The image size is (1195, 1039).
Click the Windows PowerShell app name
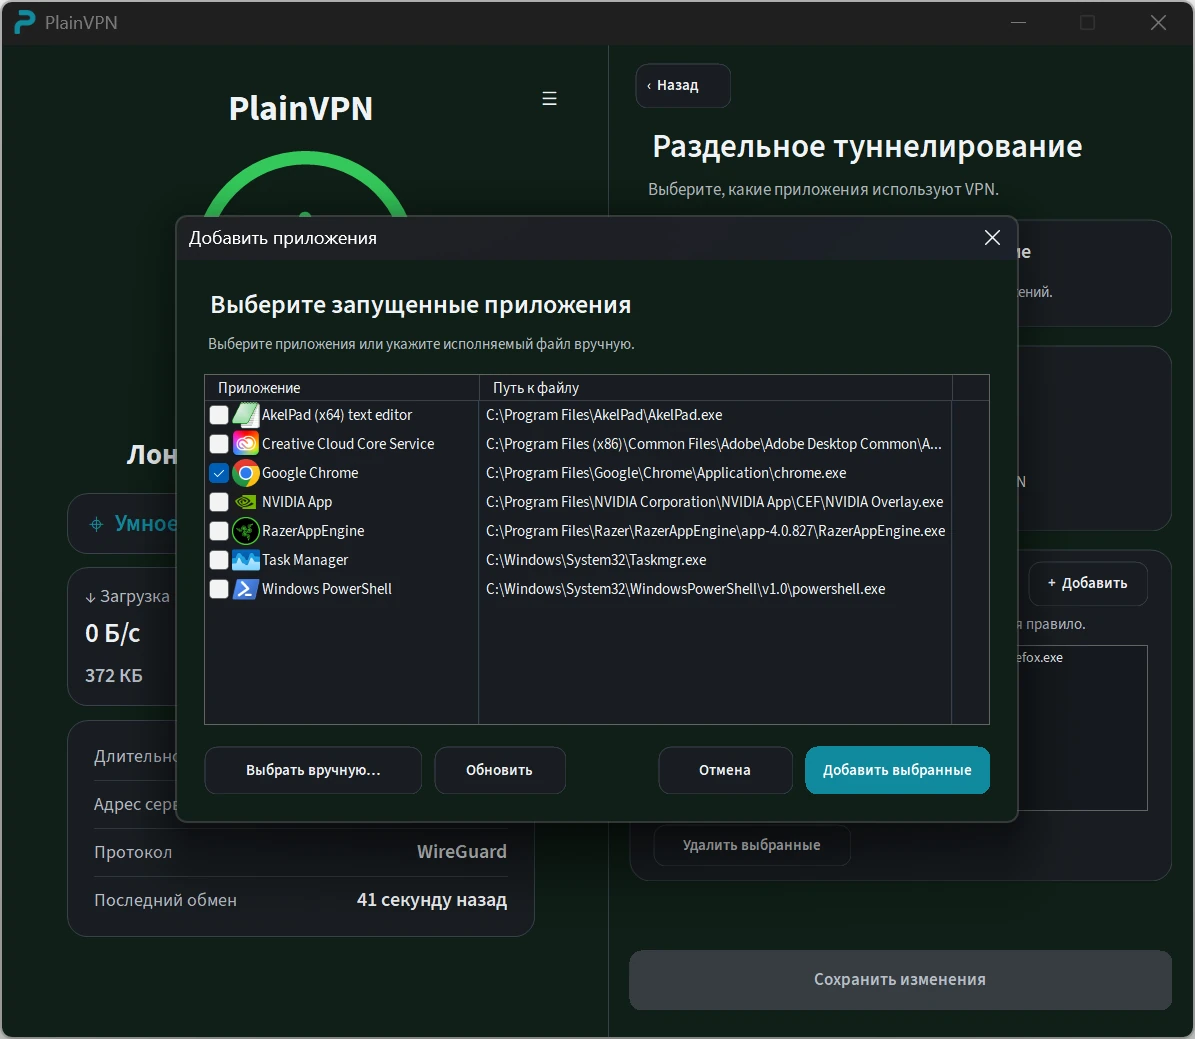tap(327, 588)
